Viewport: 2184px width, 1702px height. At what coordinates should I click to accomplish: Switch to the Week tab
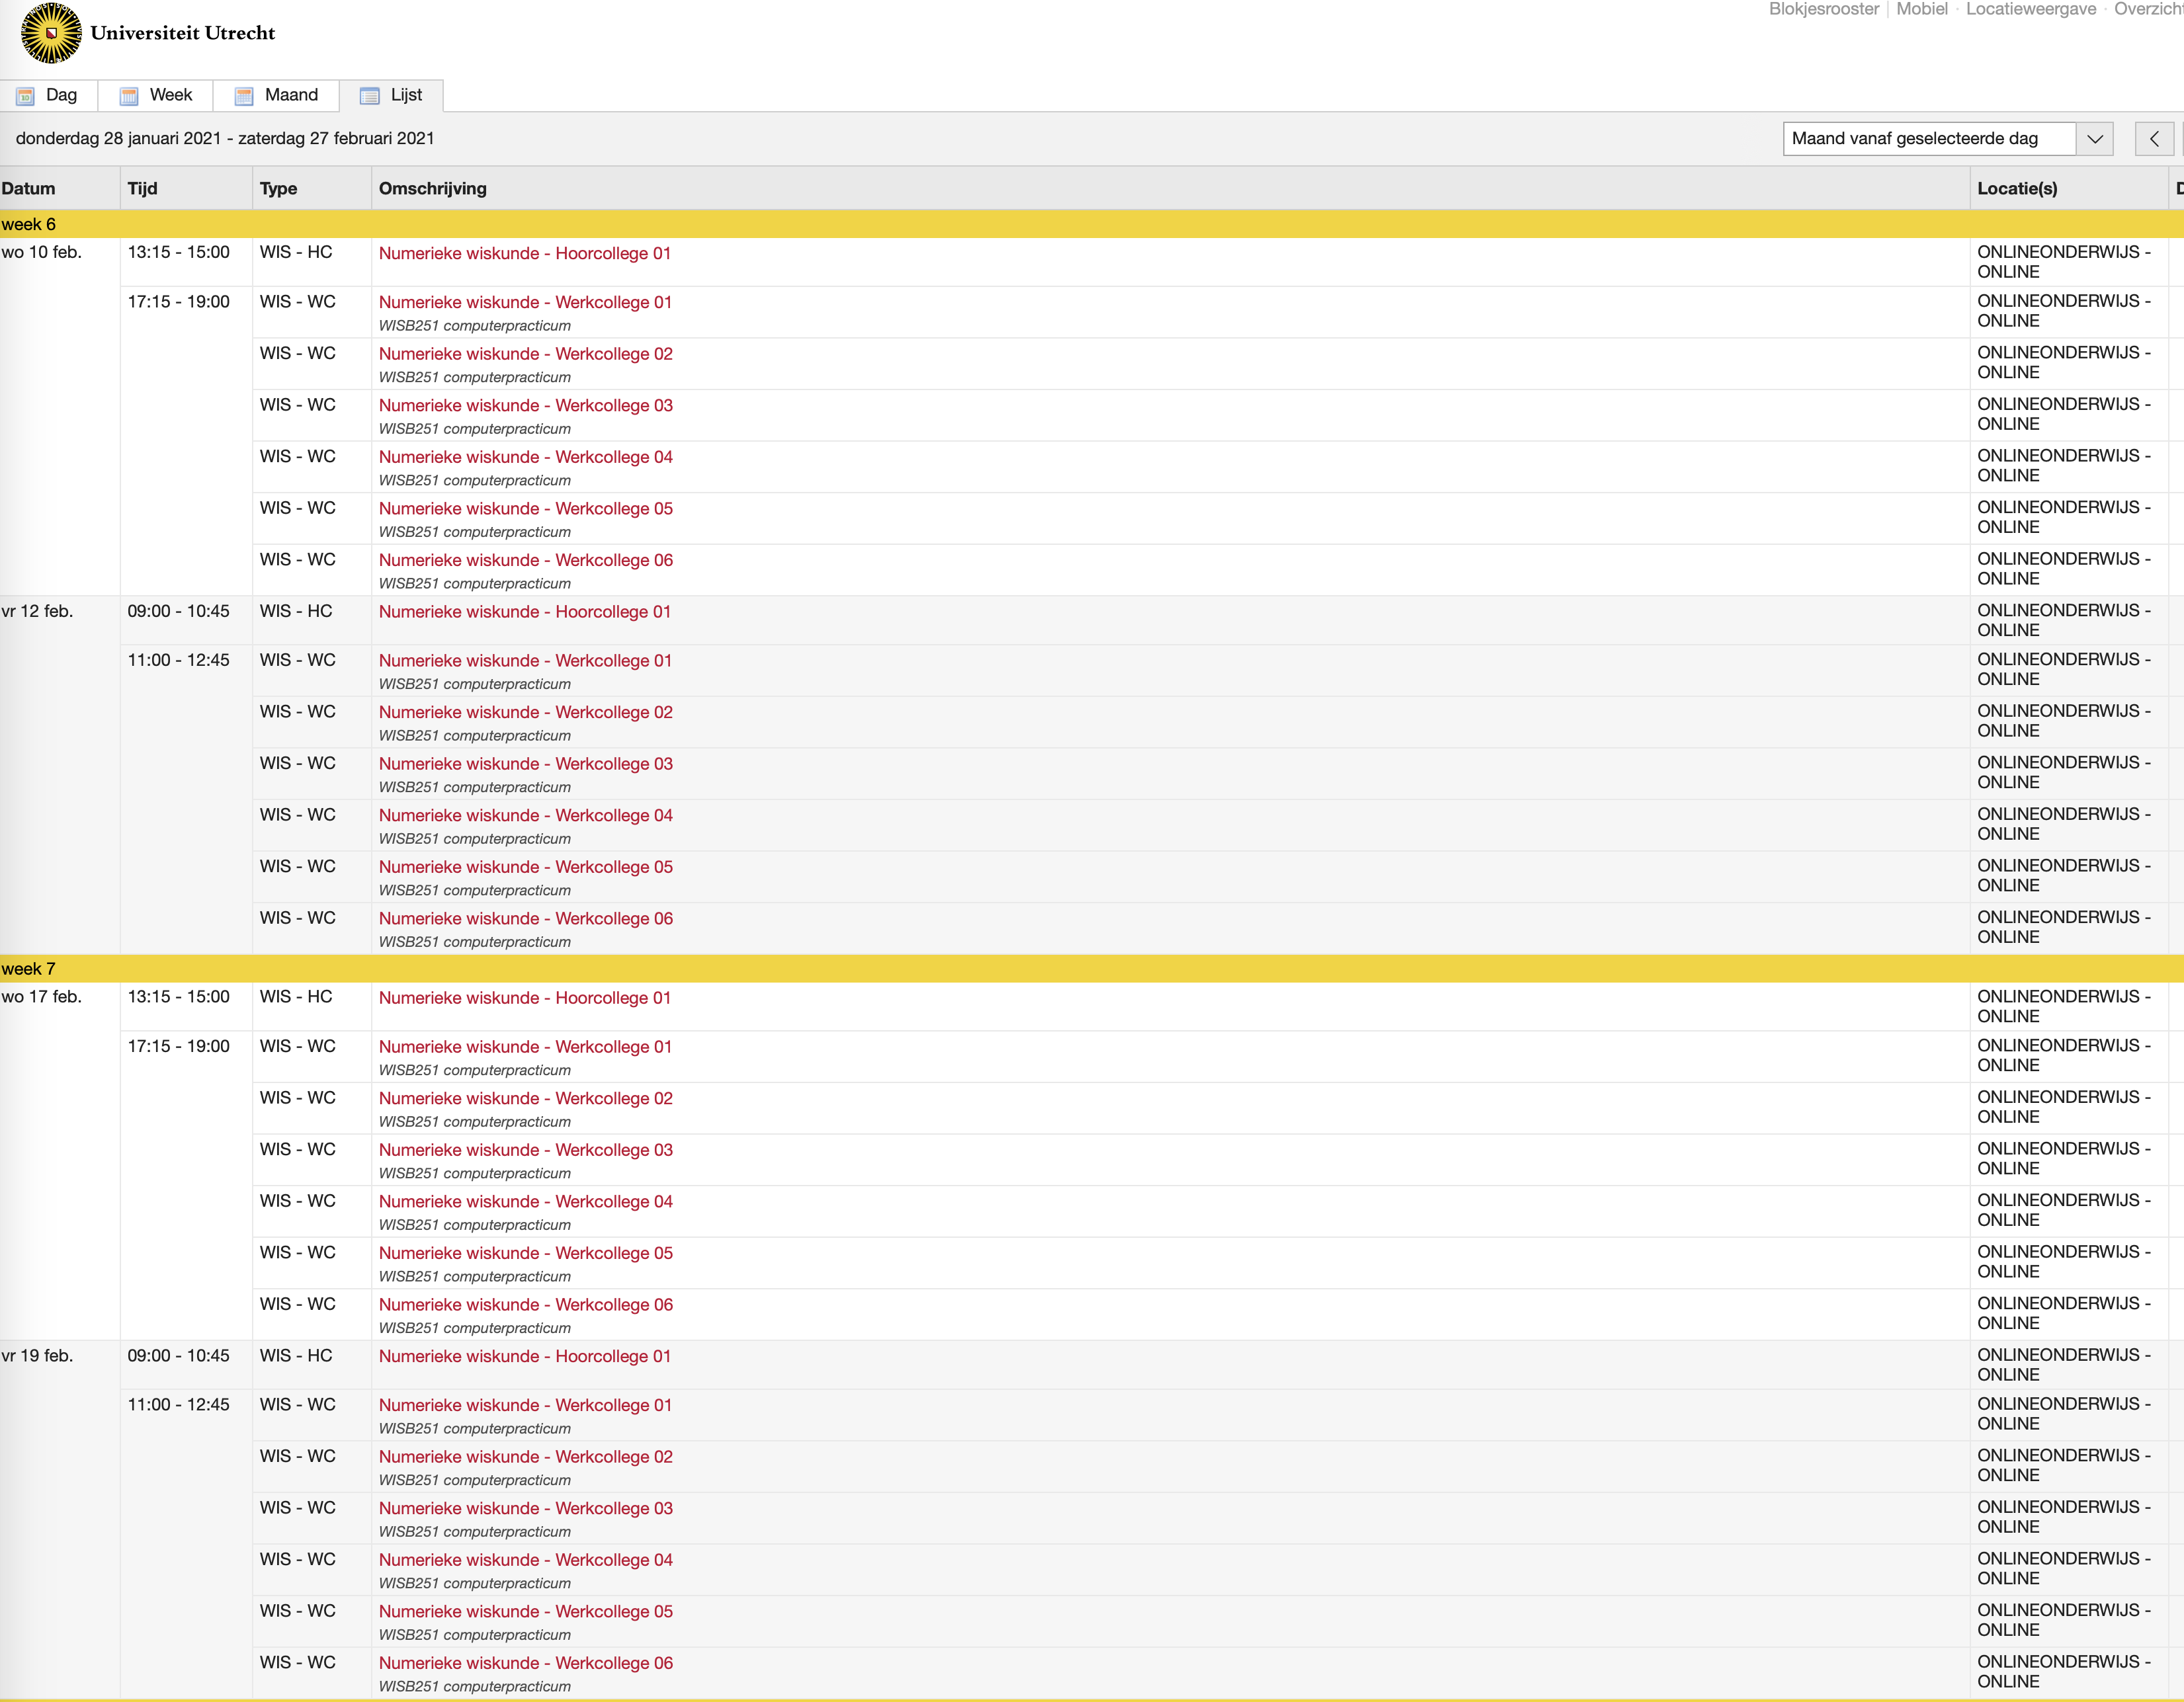(170, 95)
